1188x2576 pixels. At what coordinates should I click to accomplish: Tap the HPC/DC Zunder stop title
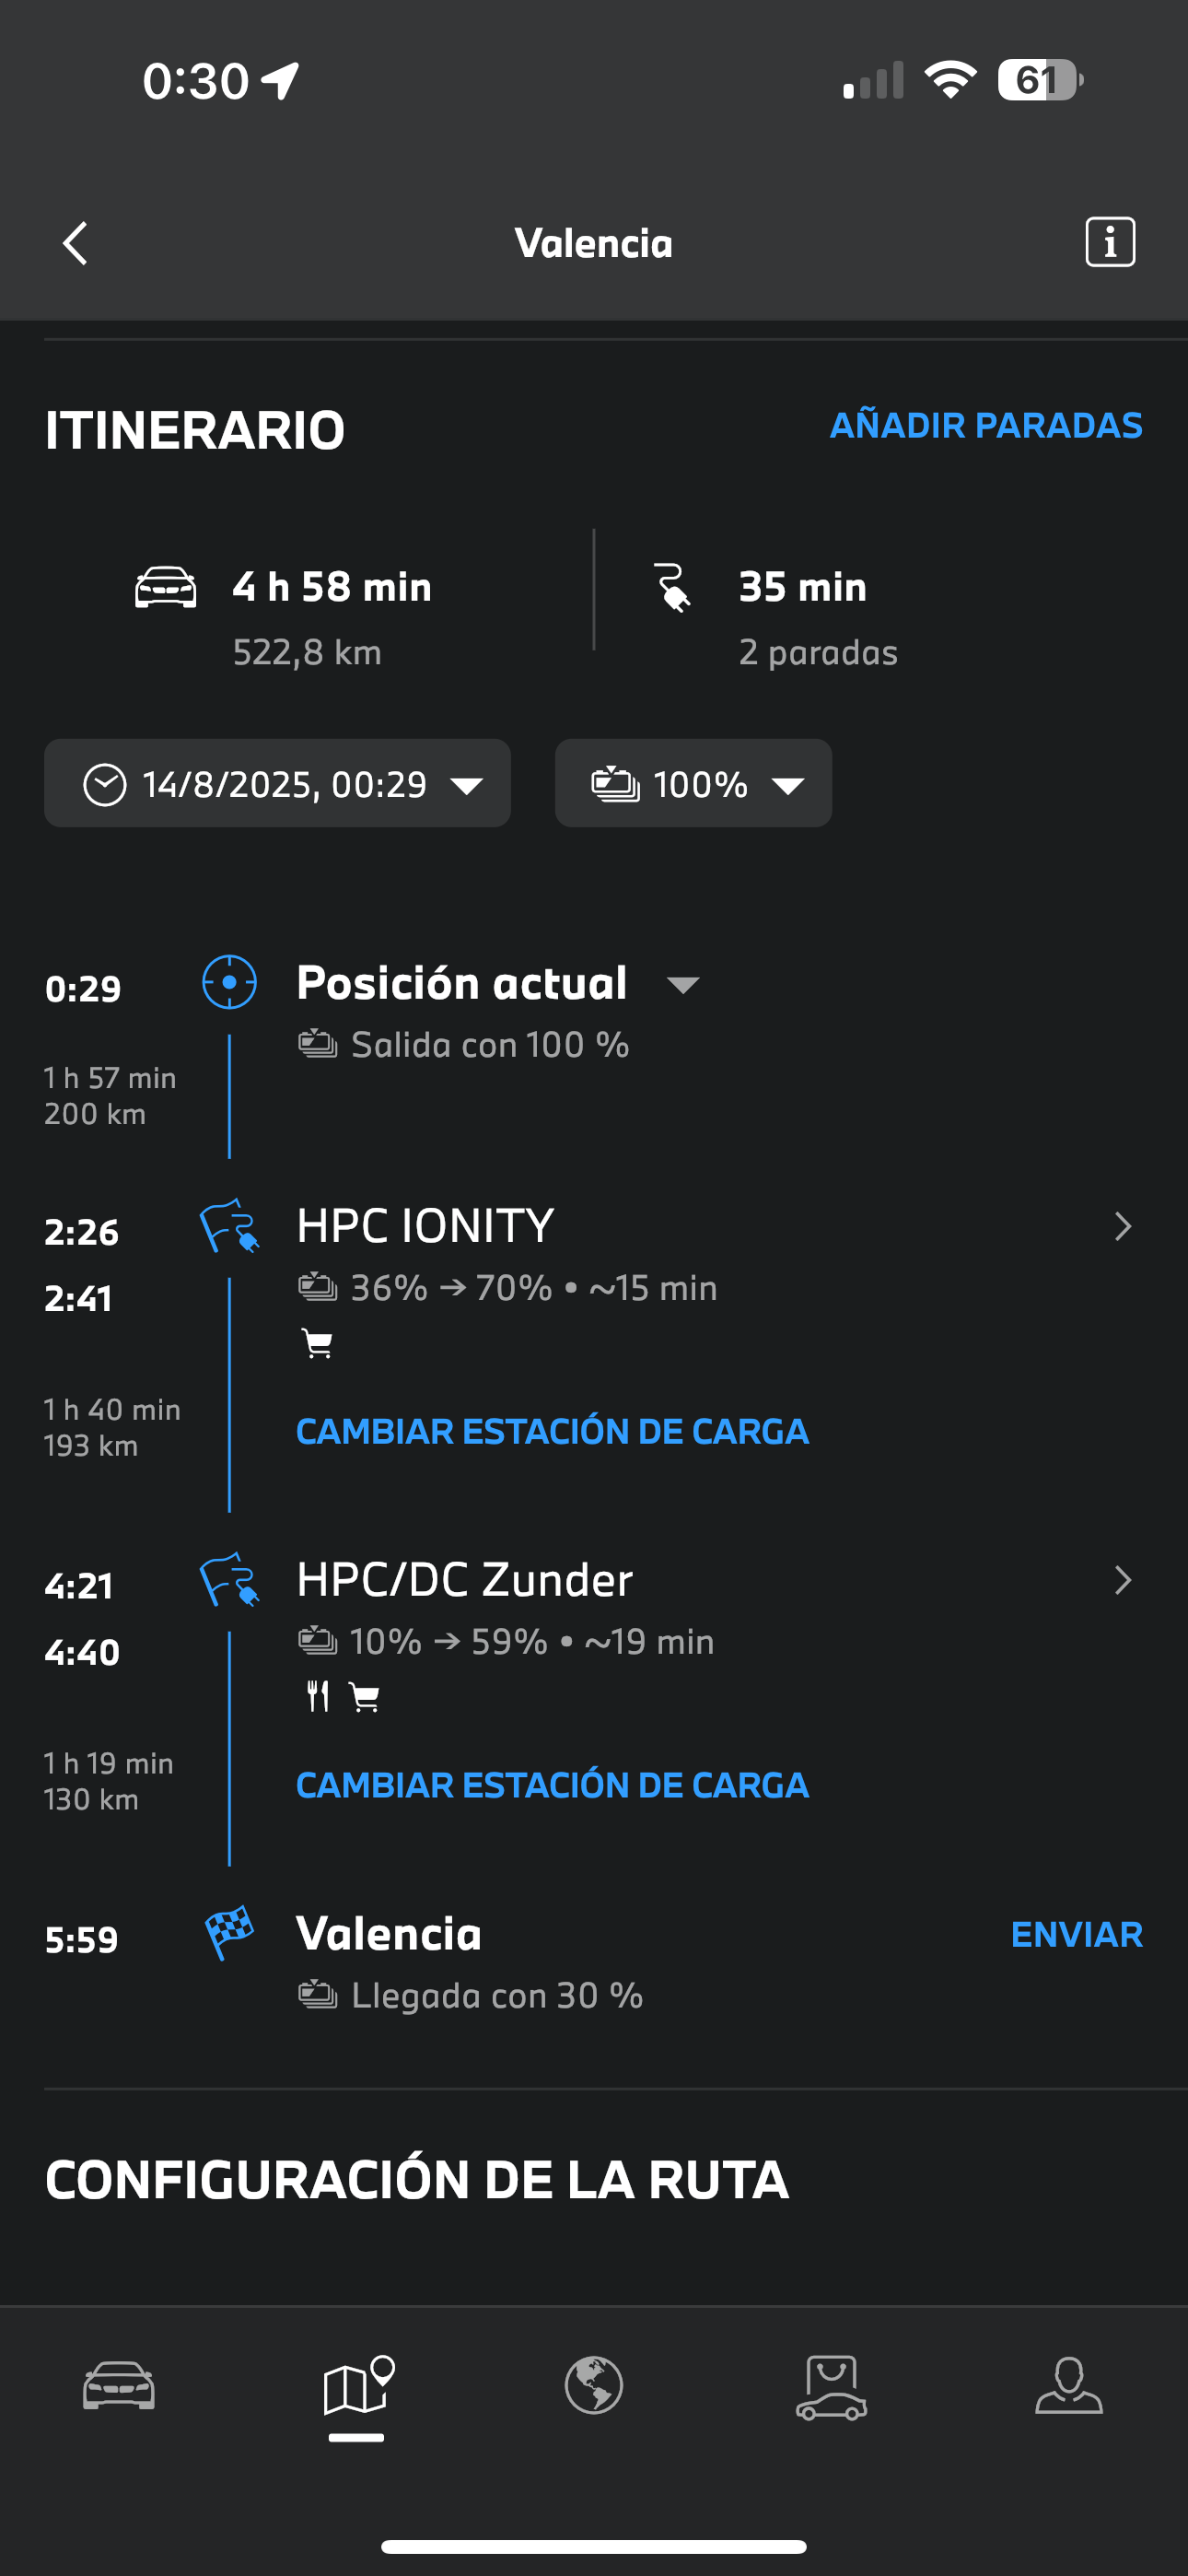464,1580
